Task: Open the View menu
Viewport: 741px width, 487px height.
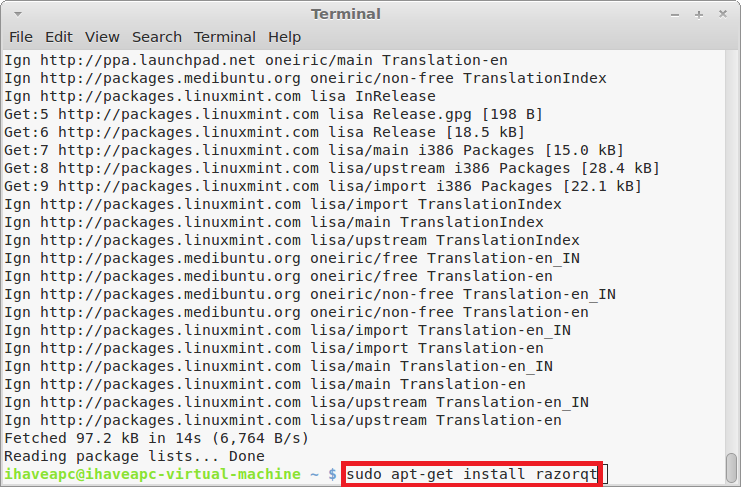Action: pos(102,37)
